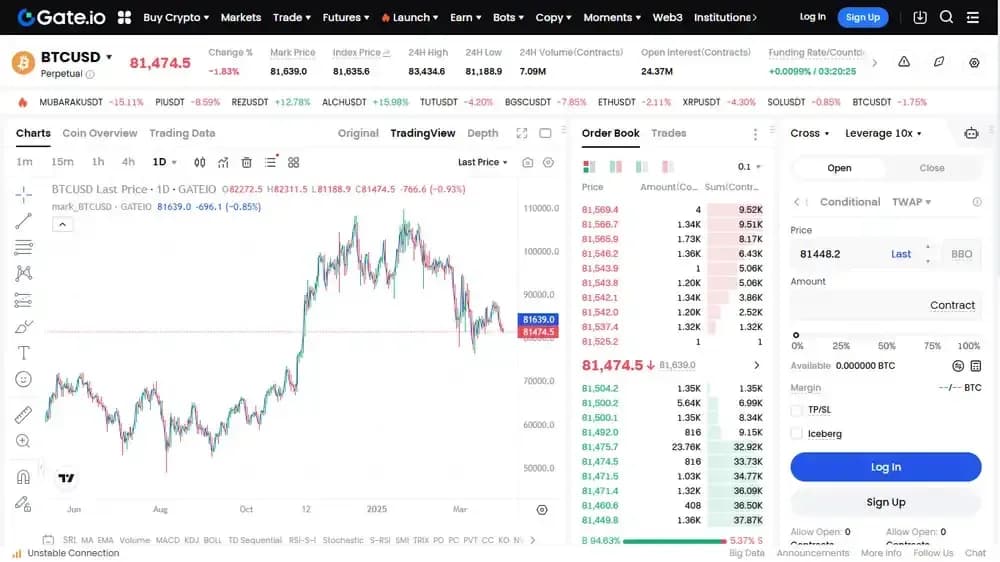Click Sign Up below the Log In button
The height and width of the screenshot is (562, 1000).
coord(885,503)
